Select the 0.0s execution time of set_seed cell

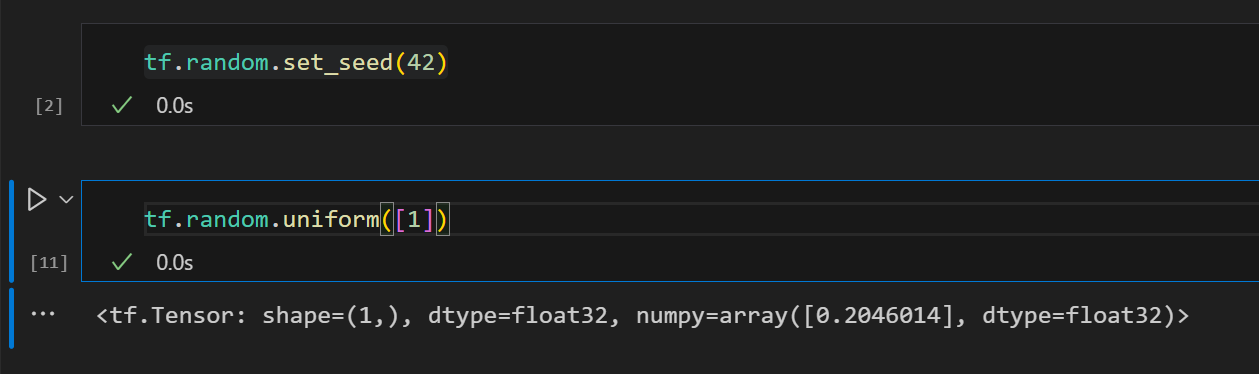click(x=175, y=105)
